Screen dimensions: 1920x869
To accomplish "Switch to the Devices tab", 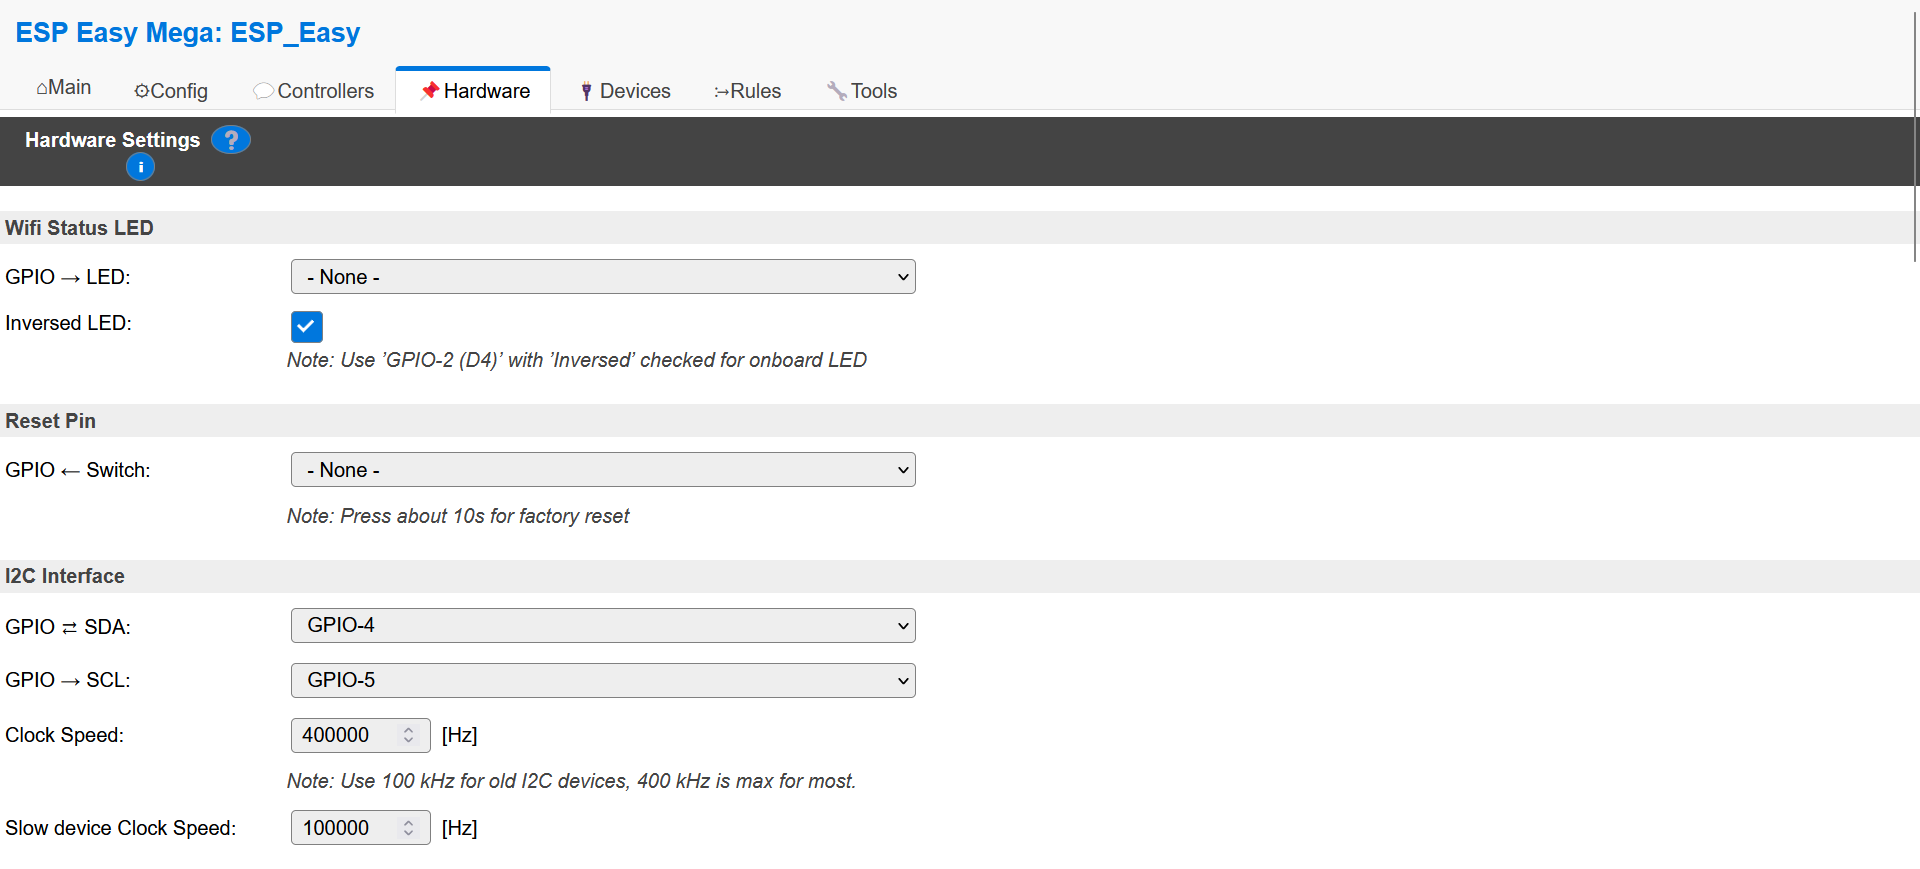I will 625,91.
